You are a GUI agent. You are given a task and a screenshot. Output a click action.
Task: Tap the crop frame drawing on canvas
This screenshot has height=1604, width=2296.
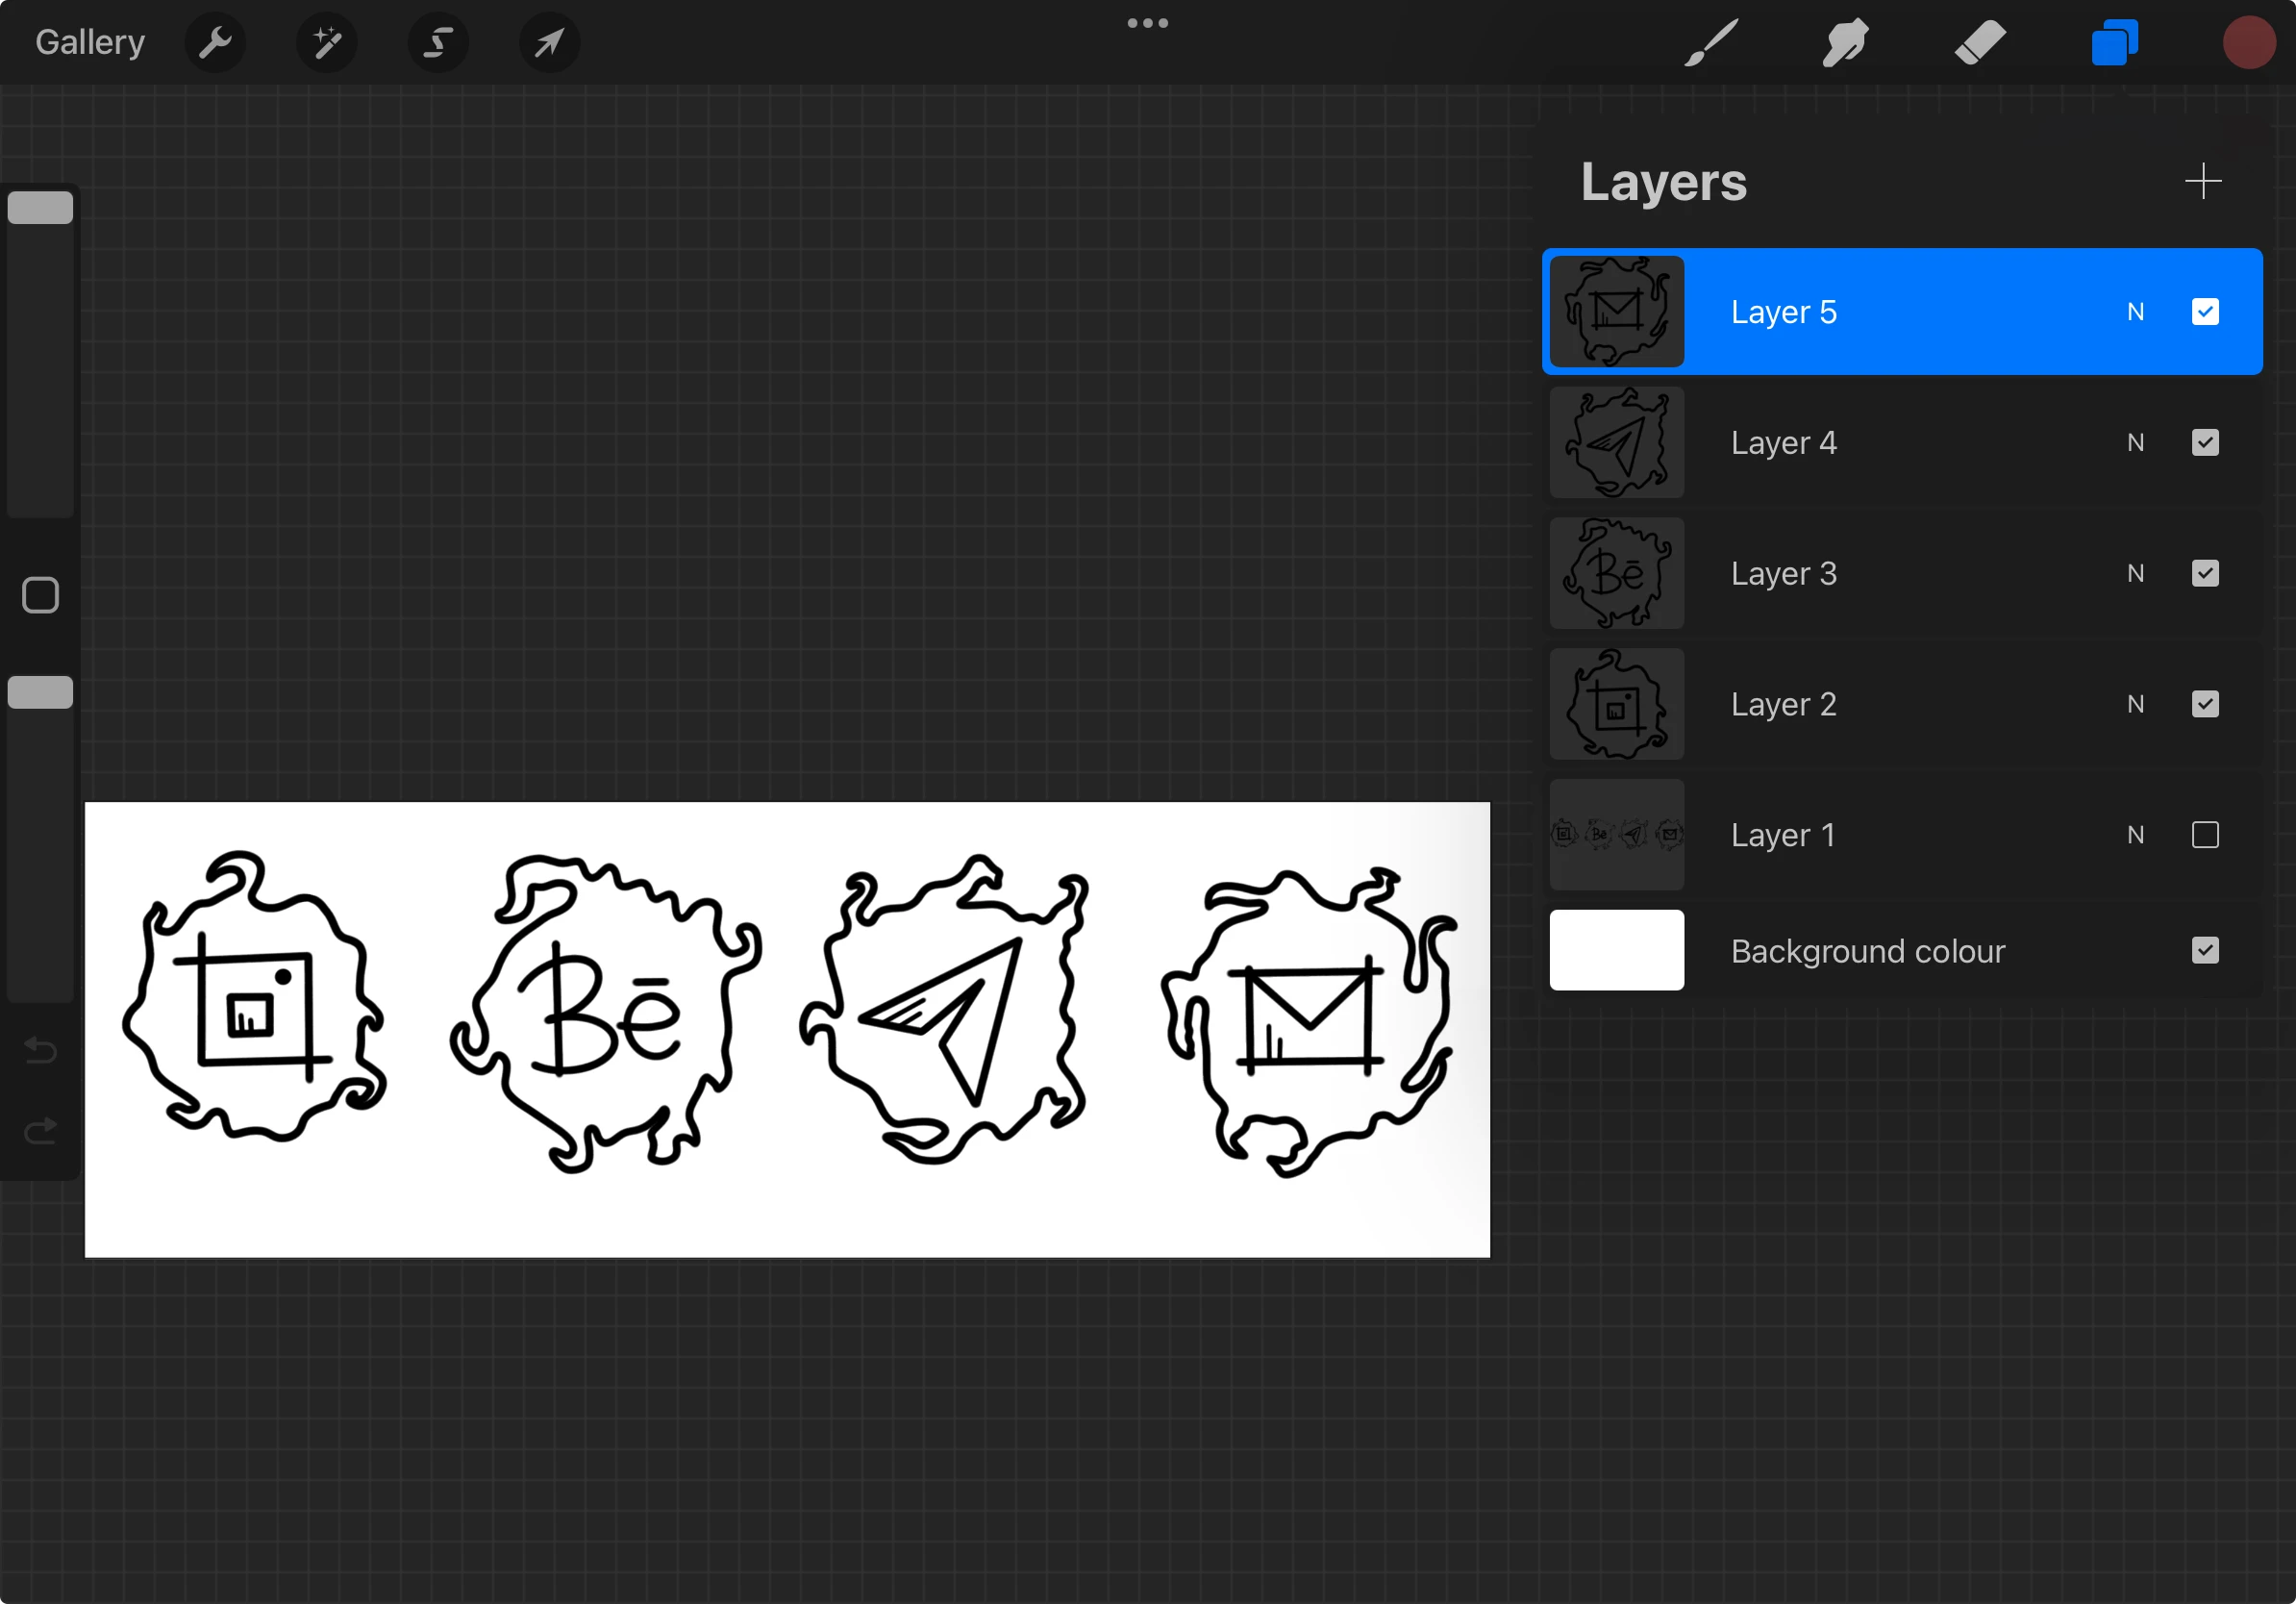coord(255,997)
